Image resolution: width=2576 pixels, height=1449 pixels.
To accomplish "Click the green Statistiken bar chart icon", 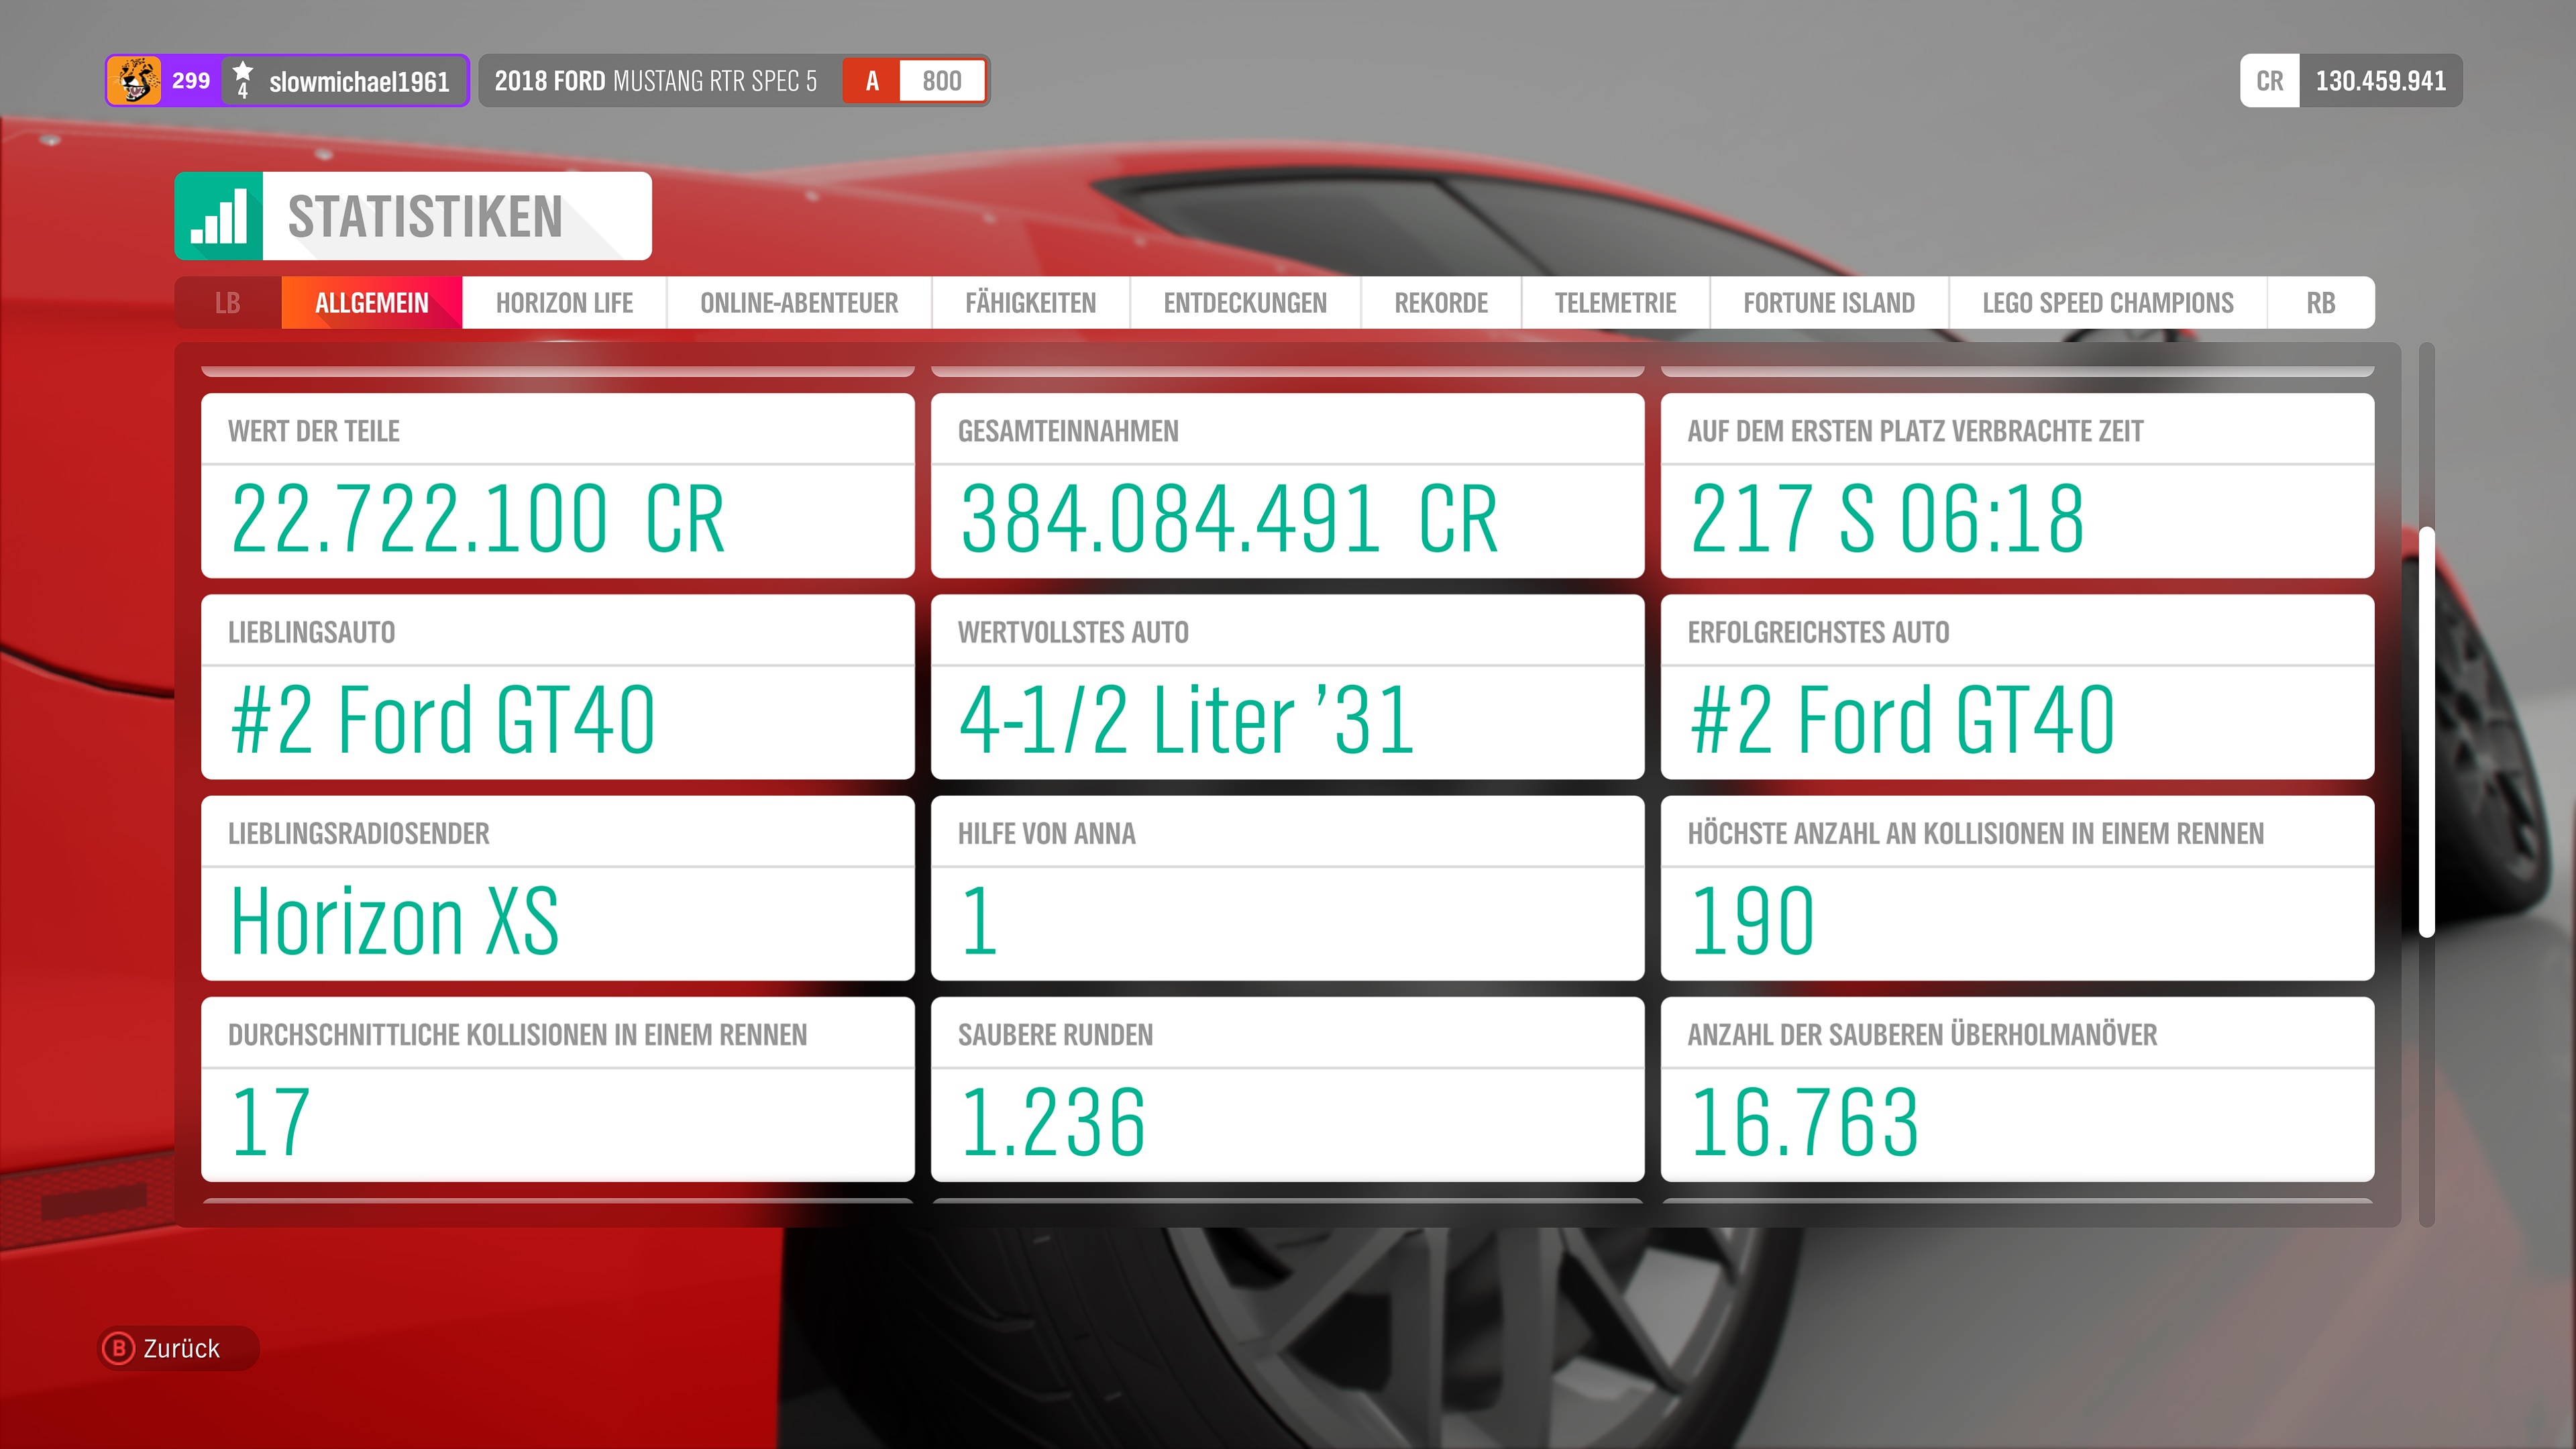I will 219,216.
